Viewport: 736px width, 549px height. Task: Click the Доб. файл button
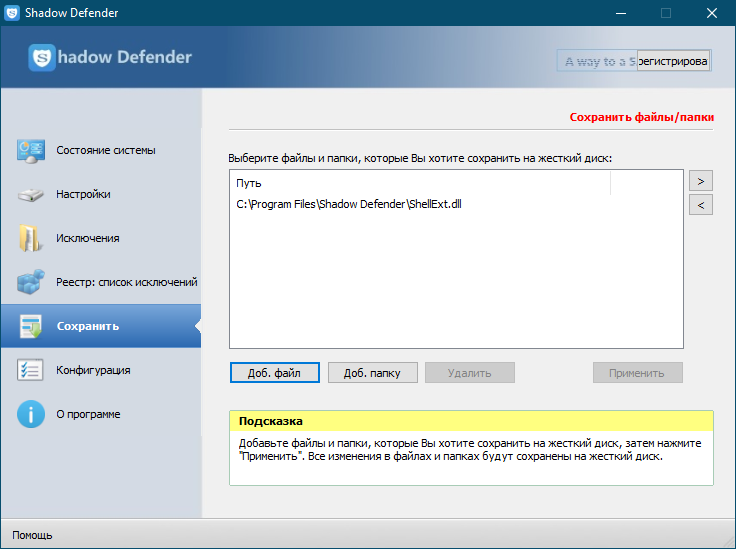tap(275, 373)
